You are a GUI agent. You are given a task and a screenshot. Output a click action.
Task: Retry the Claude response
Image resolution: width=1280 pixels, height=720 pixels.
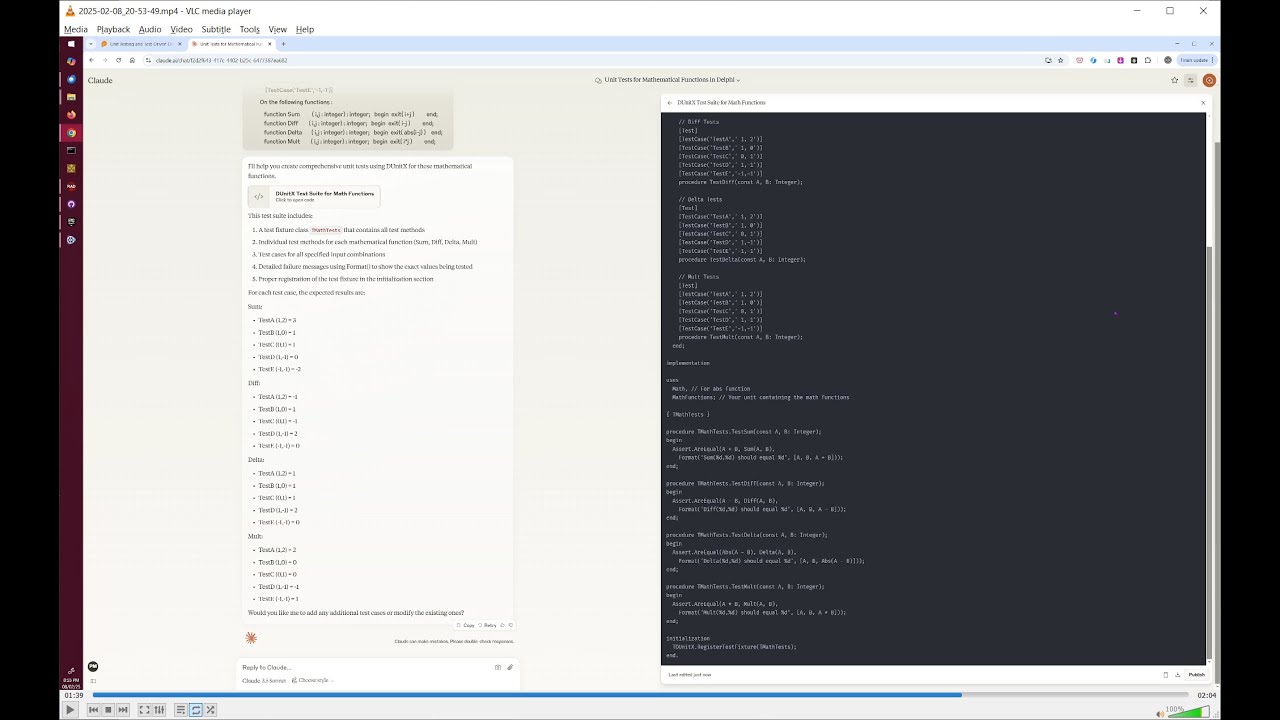pos(487,625)
